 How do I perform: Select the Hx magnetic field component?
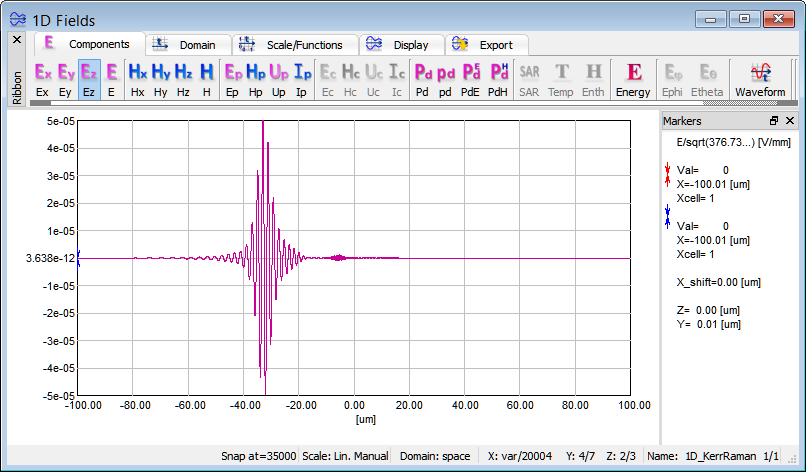tap(137, 79)
